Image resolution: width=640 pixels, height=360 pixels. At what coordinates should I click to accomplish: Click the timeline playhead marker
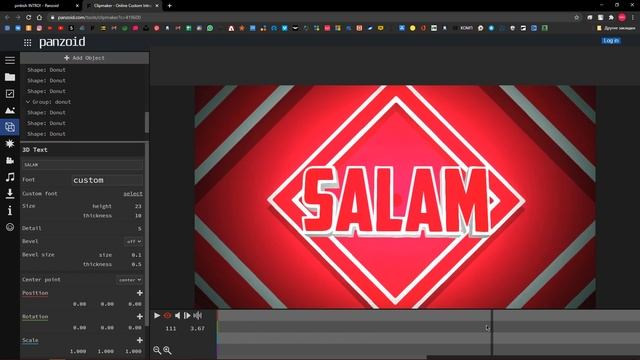[492, 333]
